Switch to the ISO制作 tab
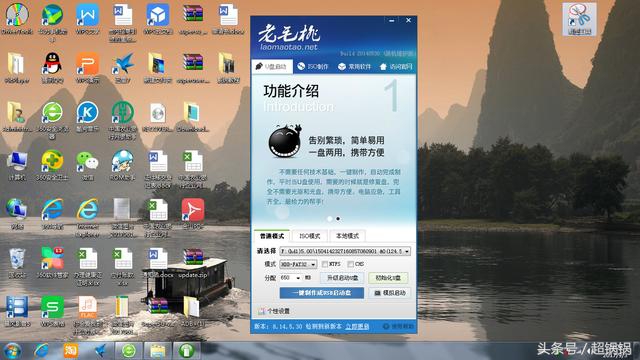 (313, 67)
